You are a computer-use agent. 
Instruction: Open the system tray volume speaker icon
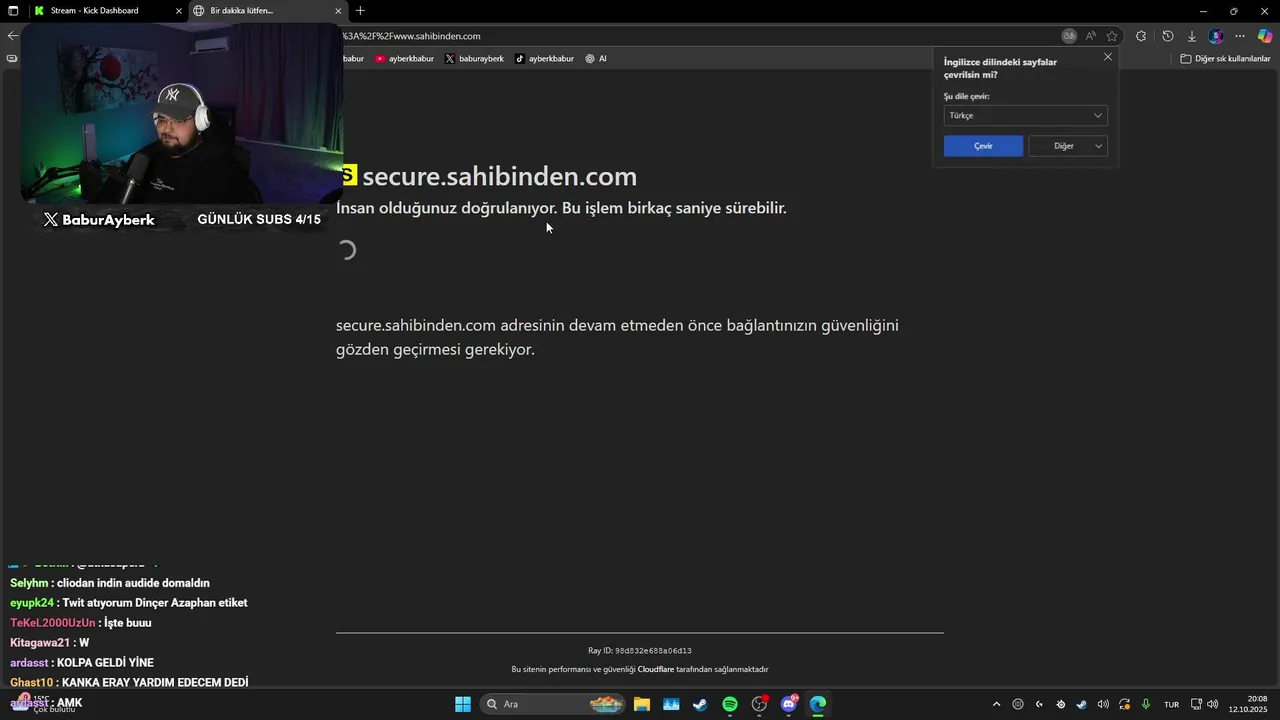(1212, 704)
